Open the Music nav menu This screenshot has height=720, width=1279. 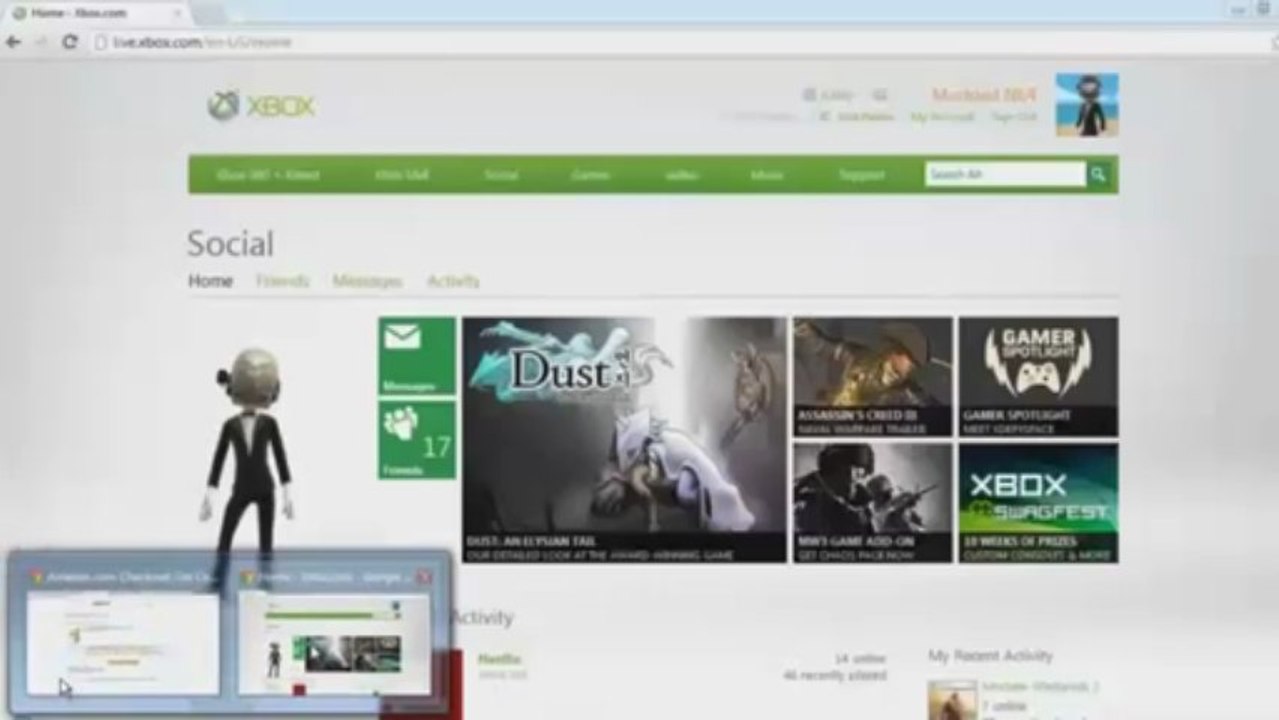[x=766, y=175]
